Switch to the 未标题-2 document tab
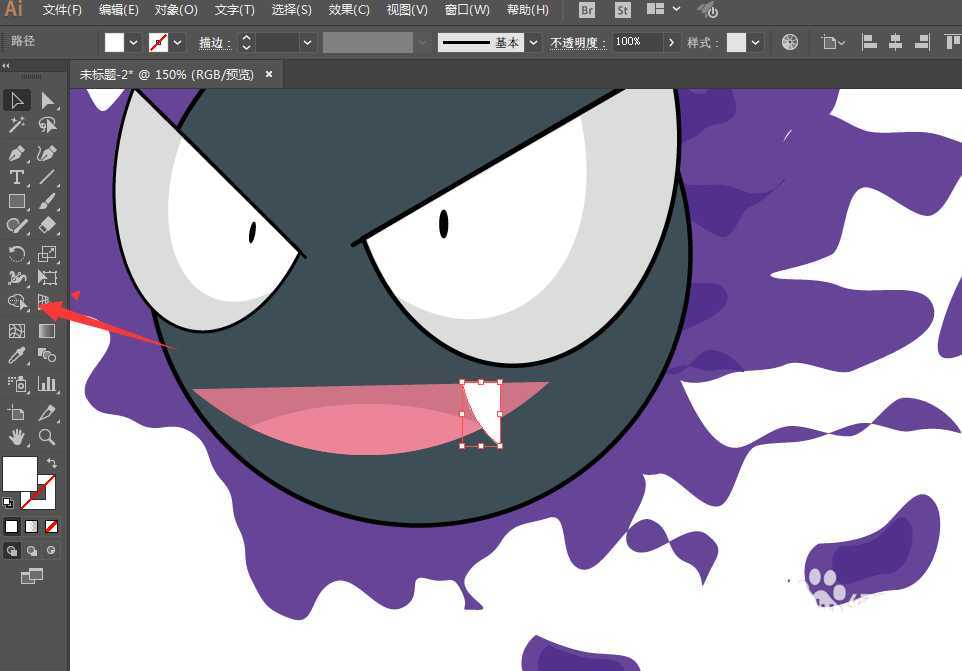 (167, 75)
